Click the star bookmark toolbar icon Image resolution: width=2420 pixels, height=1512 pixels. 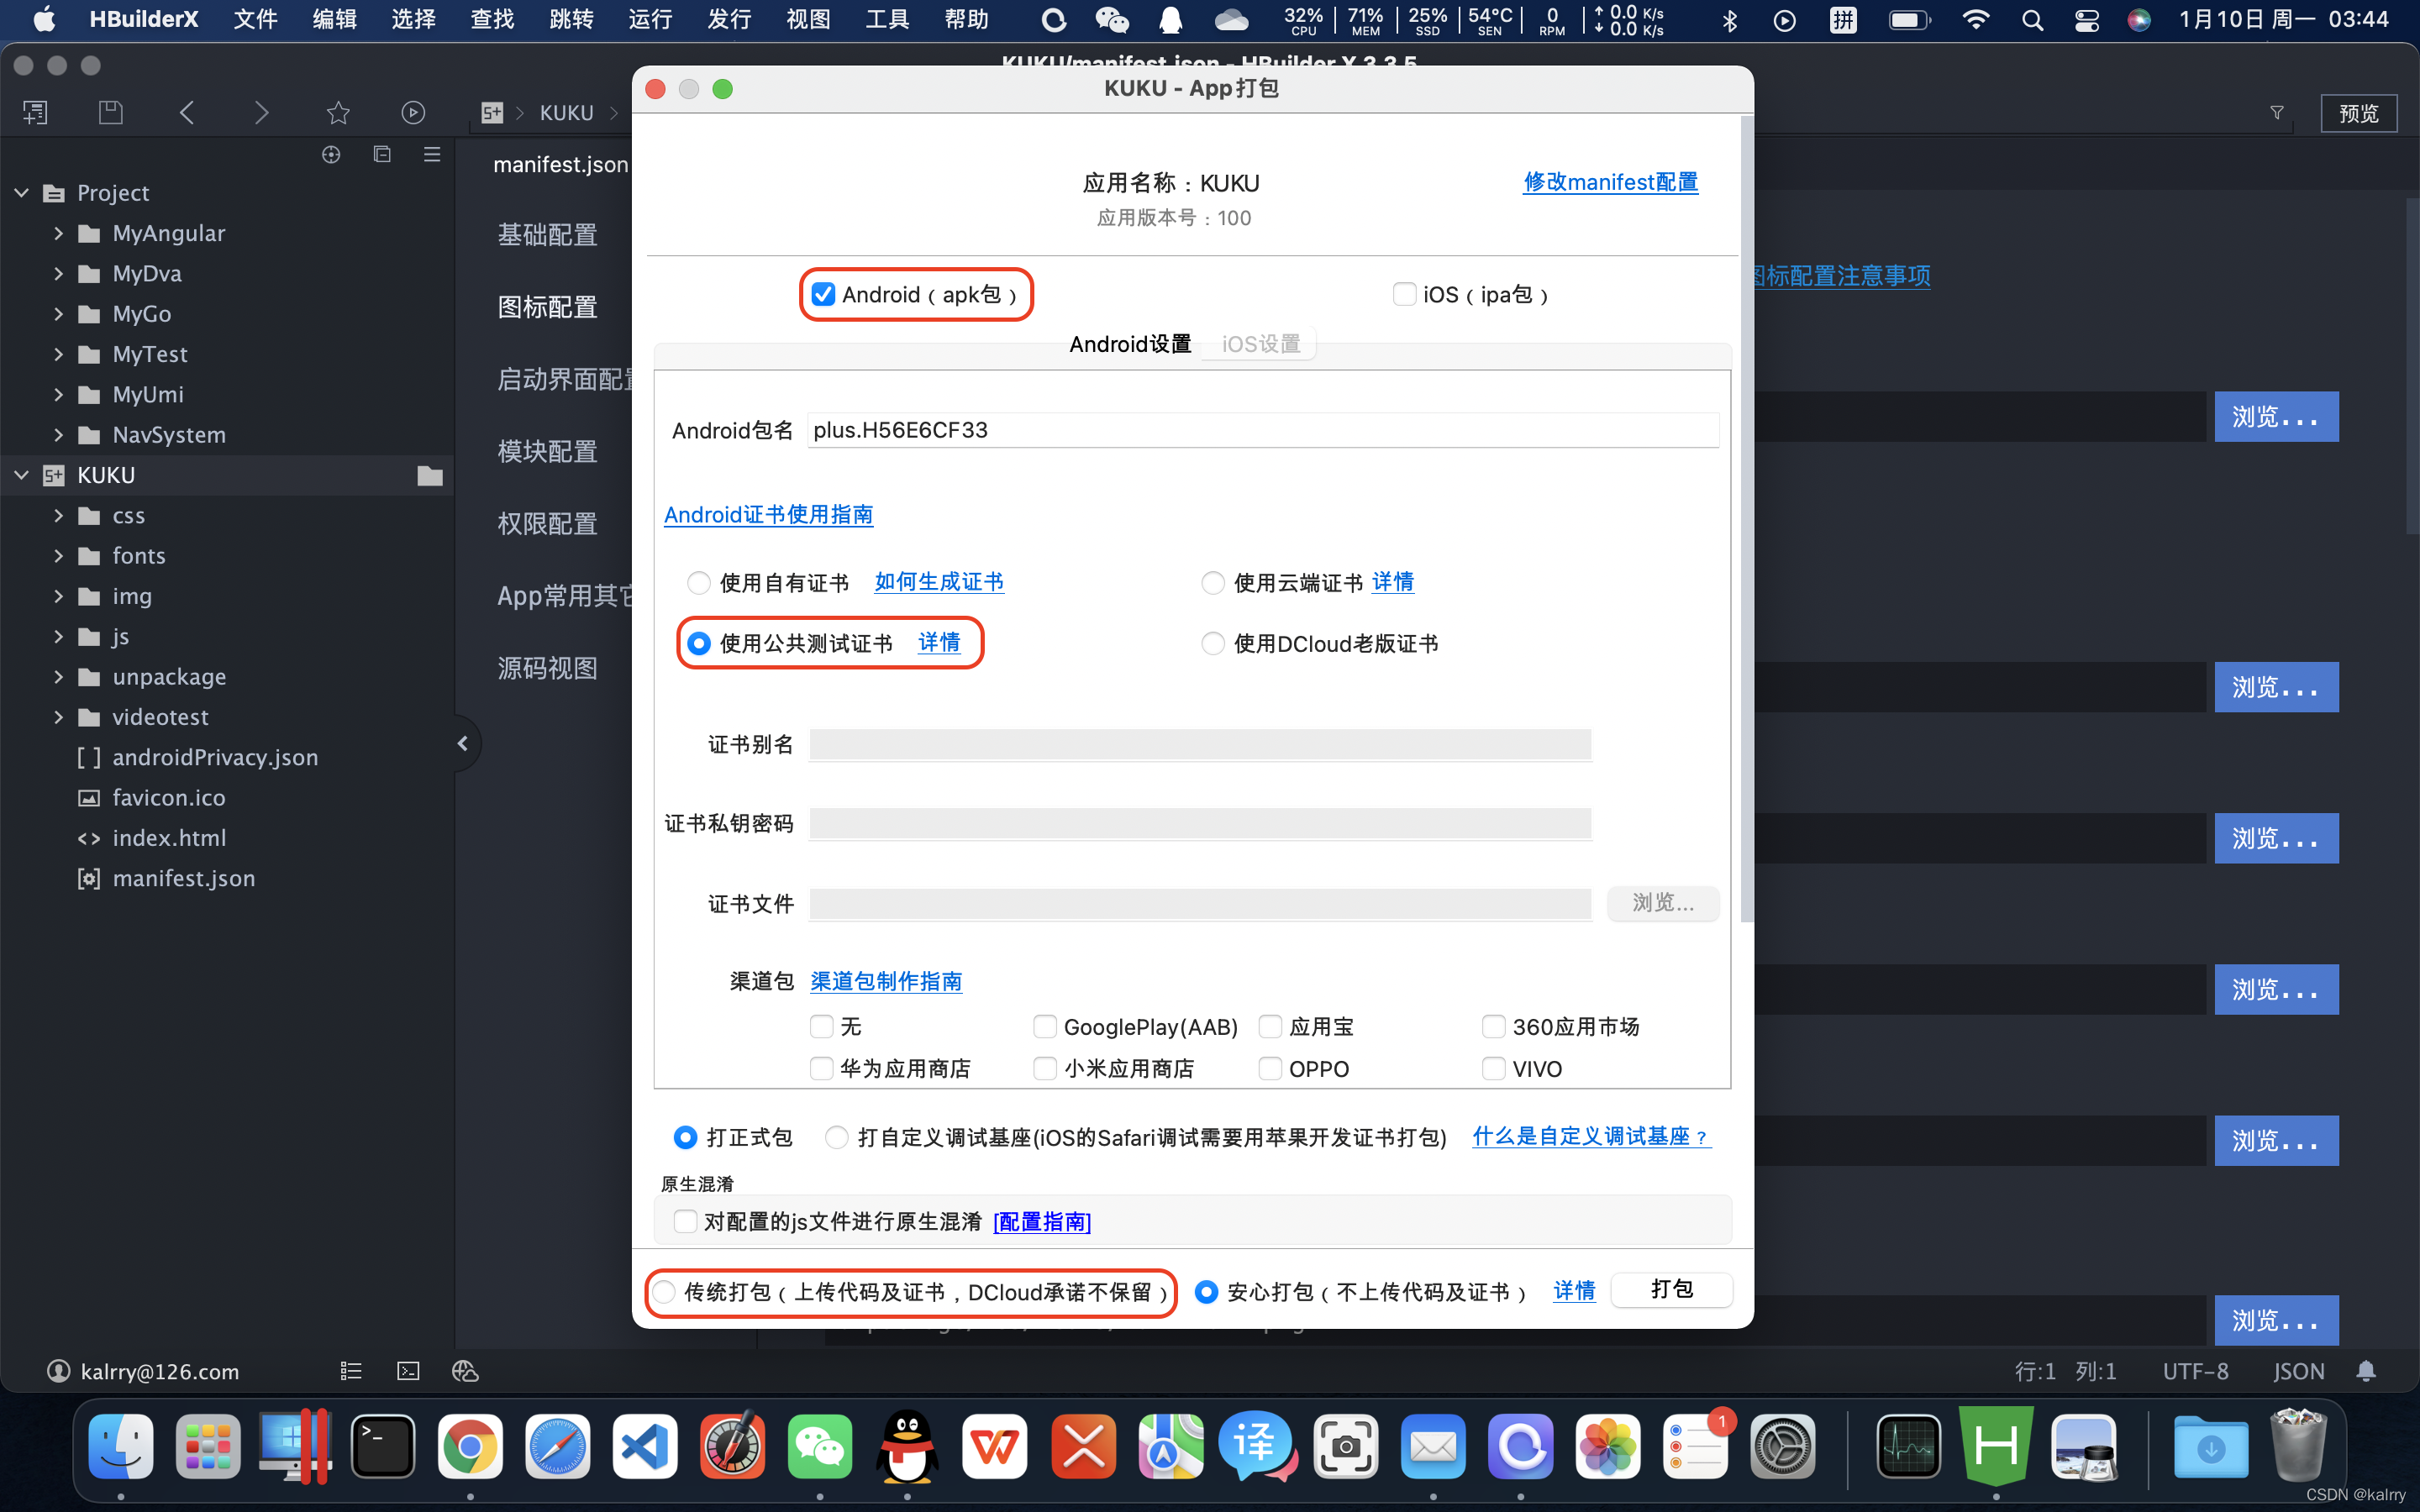tap(338, 113)
